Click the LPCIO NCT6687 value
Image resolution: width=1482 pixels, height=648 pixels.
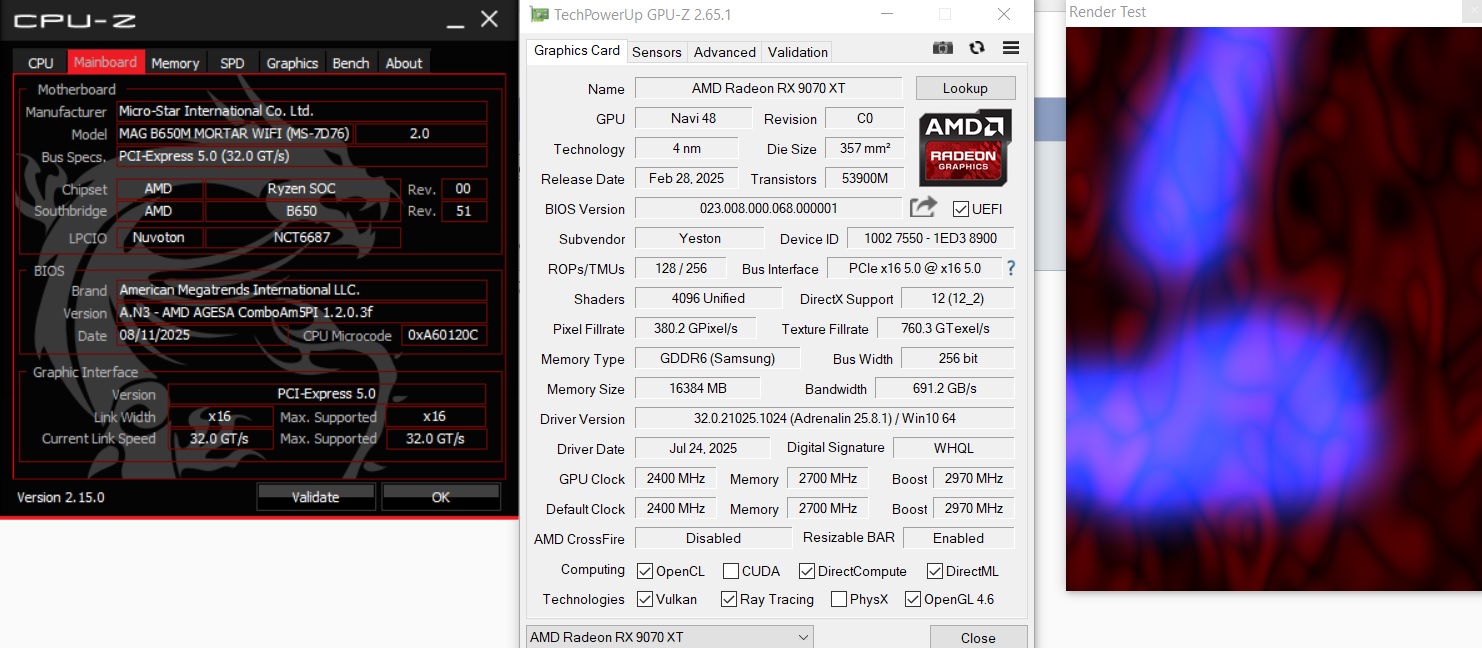click(302, 237)
